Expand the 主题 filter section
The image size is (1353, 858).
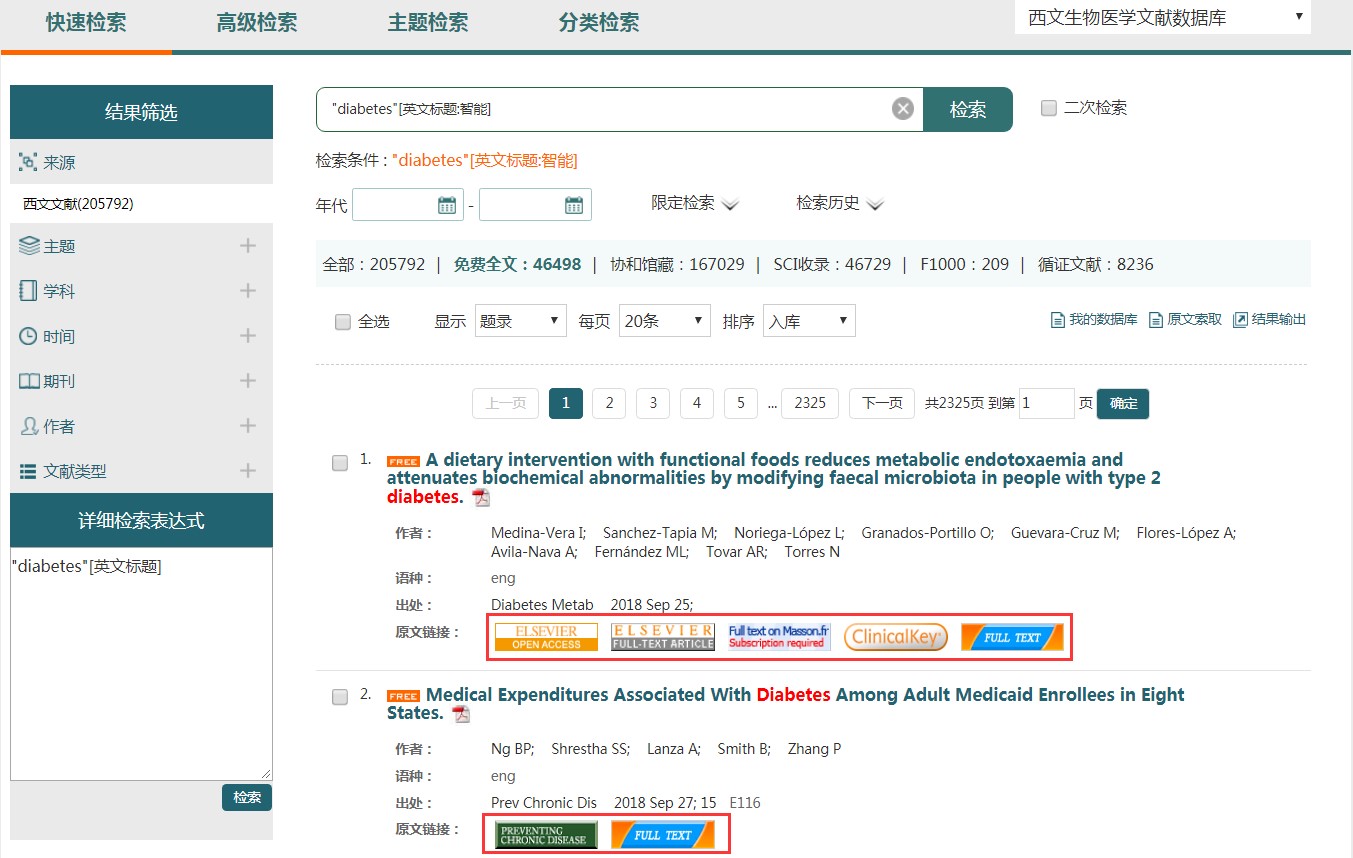click(x=248, y=246)
